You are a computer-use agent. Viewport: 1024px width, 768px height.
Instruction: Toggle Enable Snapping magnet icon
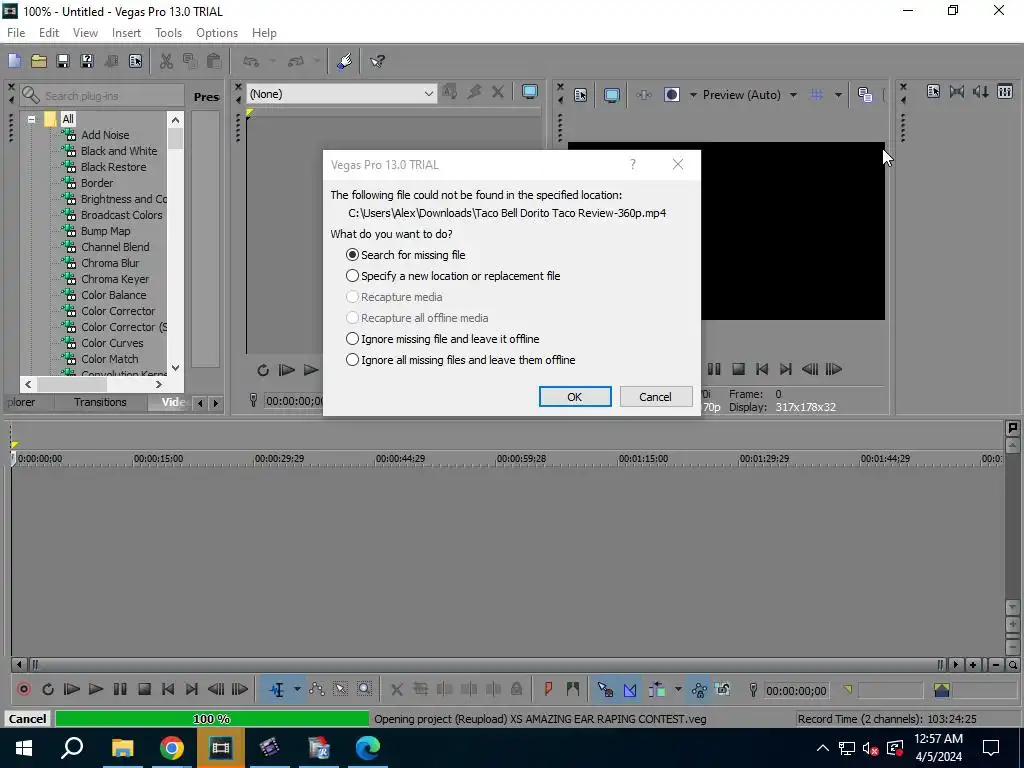pos(605,690)
